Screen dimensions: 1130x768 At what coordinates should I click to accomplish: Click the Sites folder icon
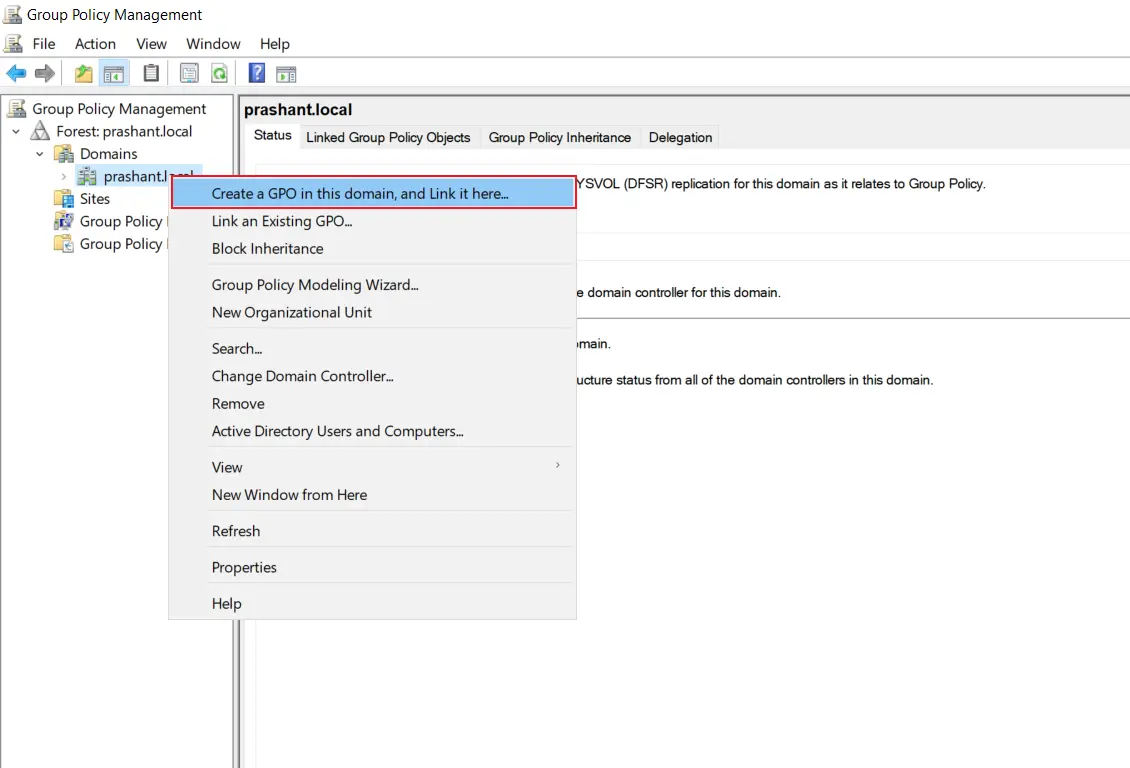click(x=64, y=198)
